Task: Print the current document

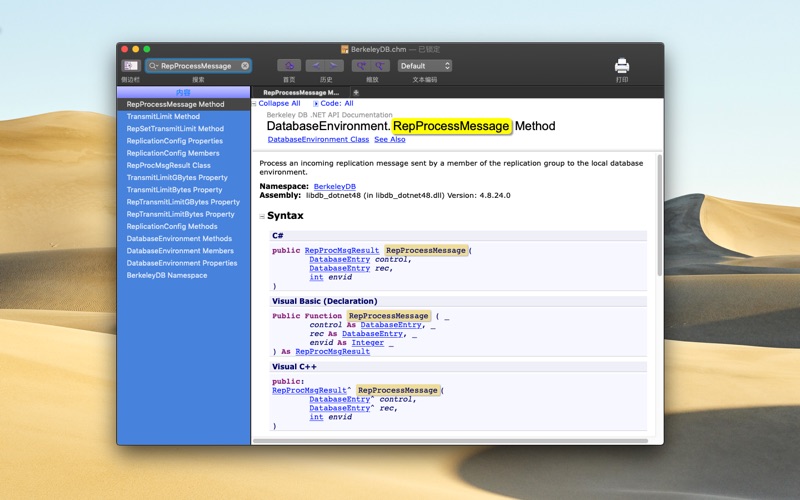Action: pyautogui.click(x=621, y=66)
